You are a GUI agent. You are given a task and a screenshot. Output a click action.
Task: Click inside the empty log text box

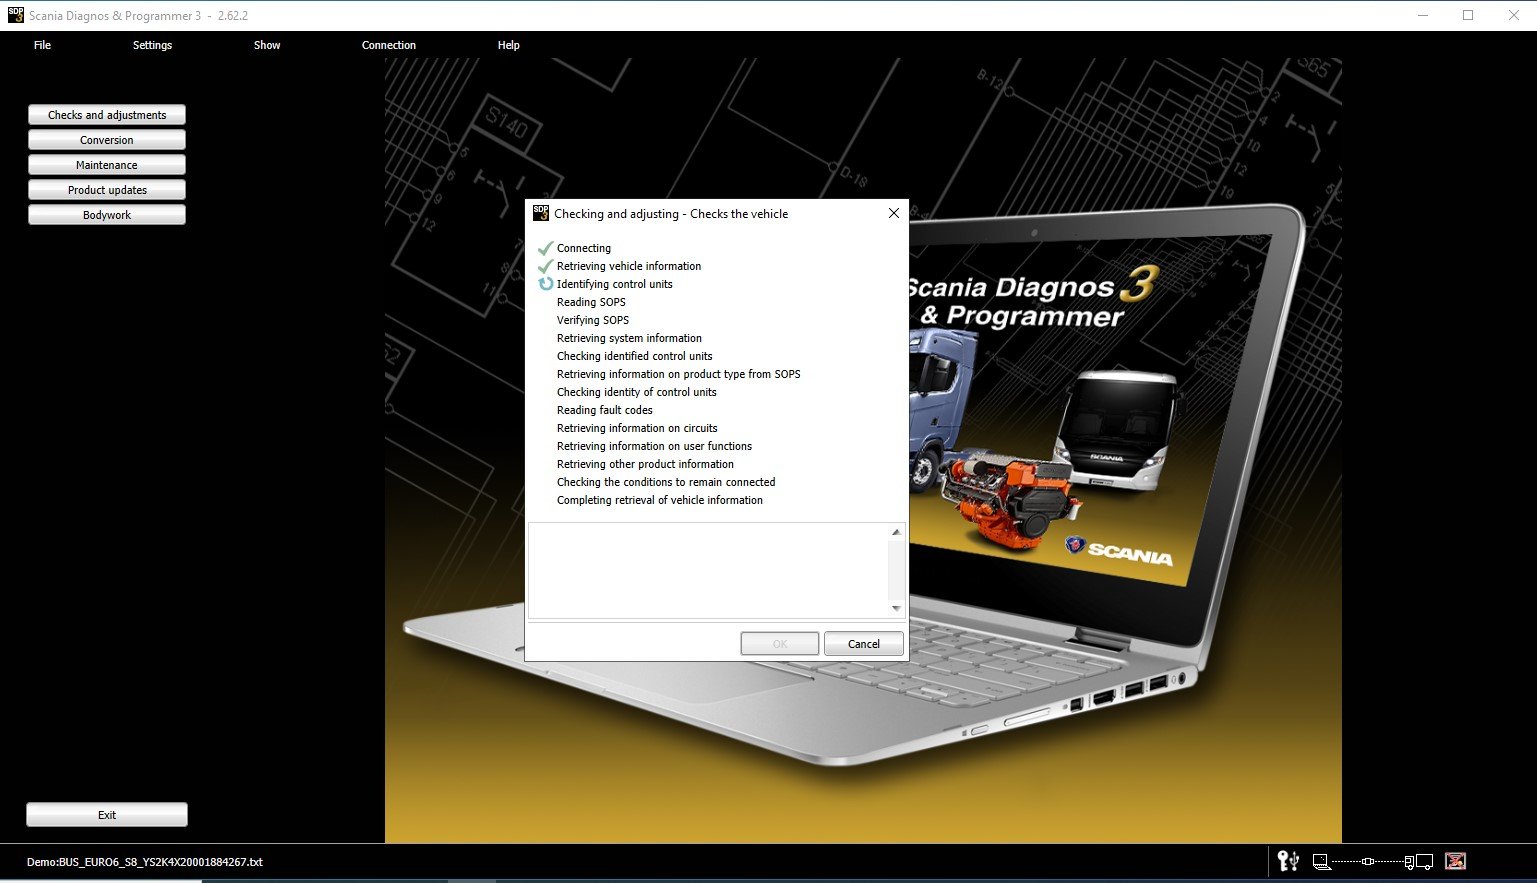click(x=708, y=570)
